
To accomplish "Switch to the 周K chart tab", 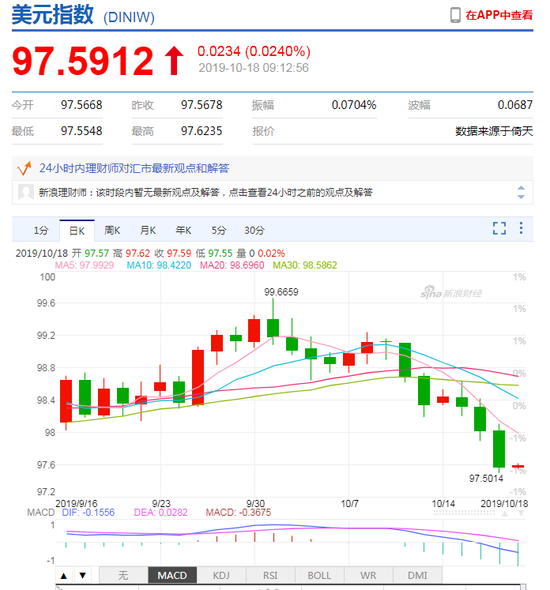I will (112, 230).
